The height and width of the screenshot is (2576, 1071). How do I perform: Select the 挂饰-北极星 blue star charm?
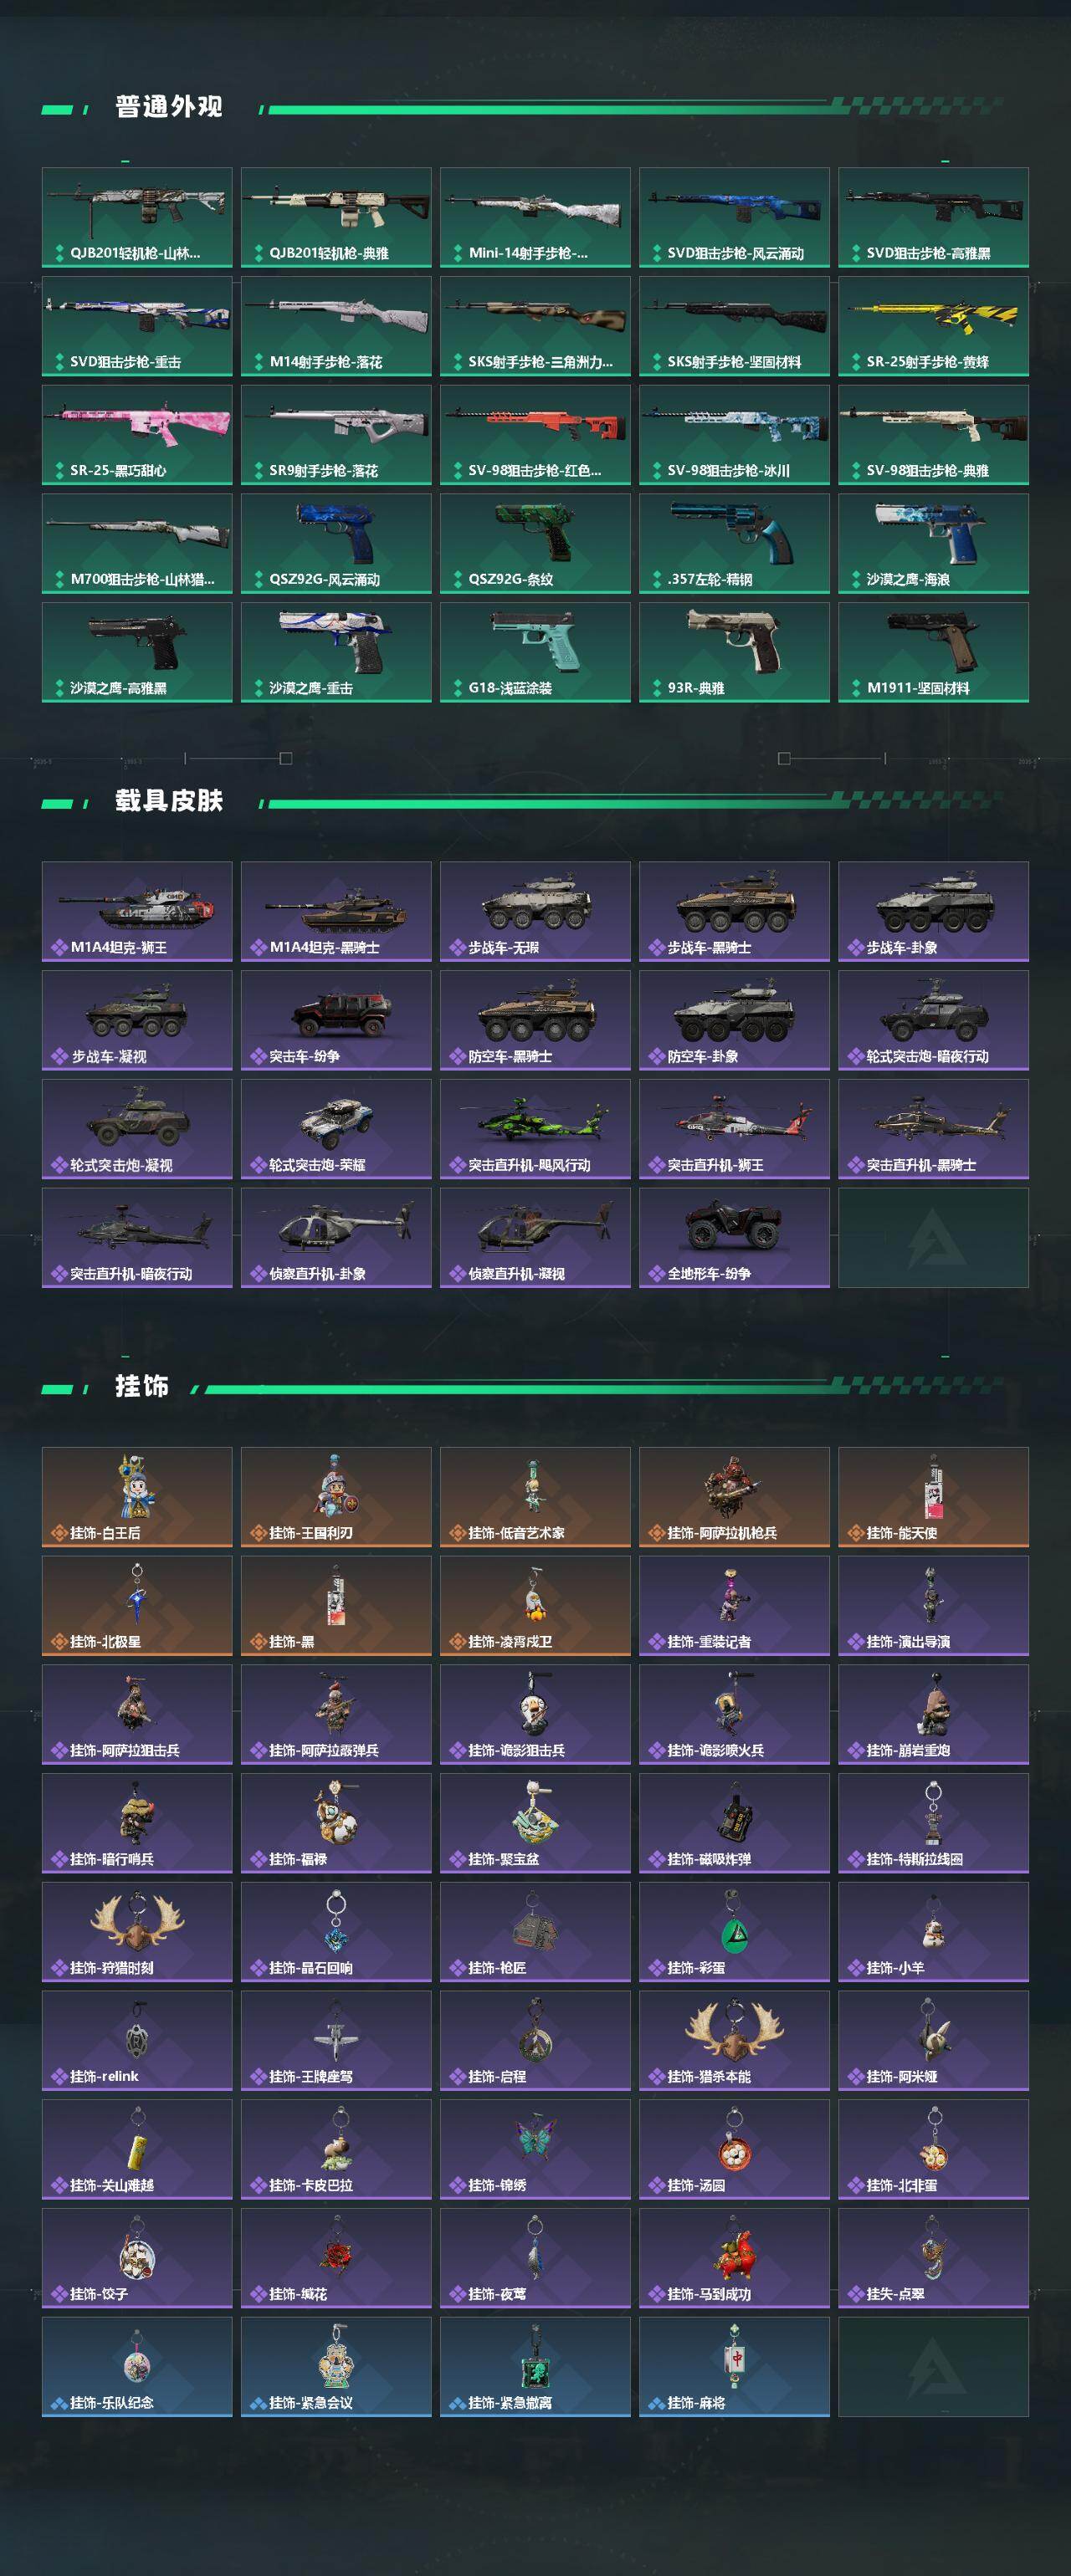click(x=137, y=1606)
